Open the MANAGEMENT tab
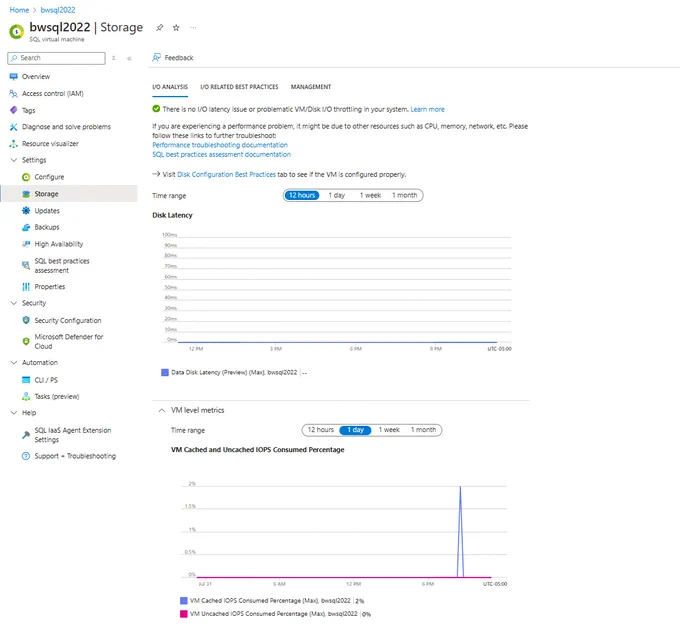 pyautogui.click(x=311, y=87)
